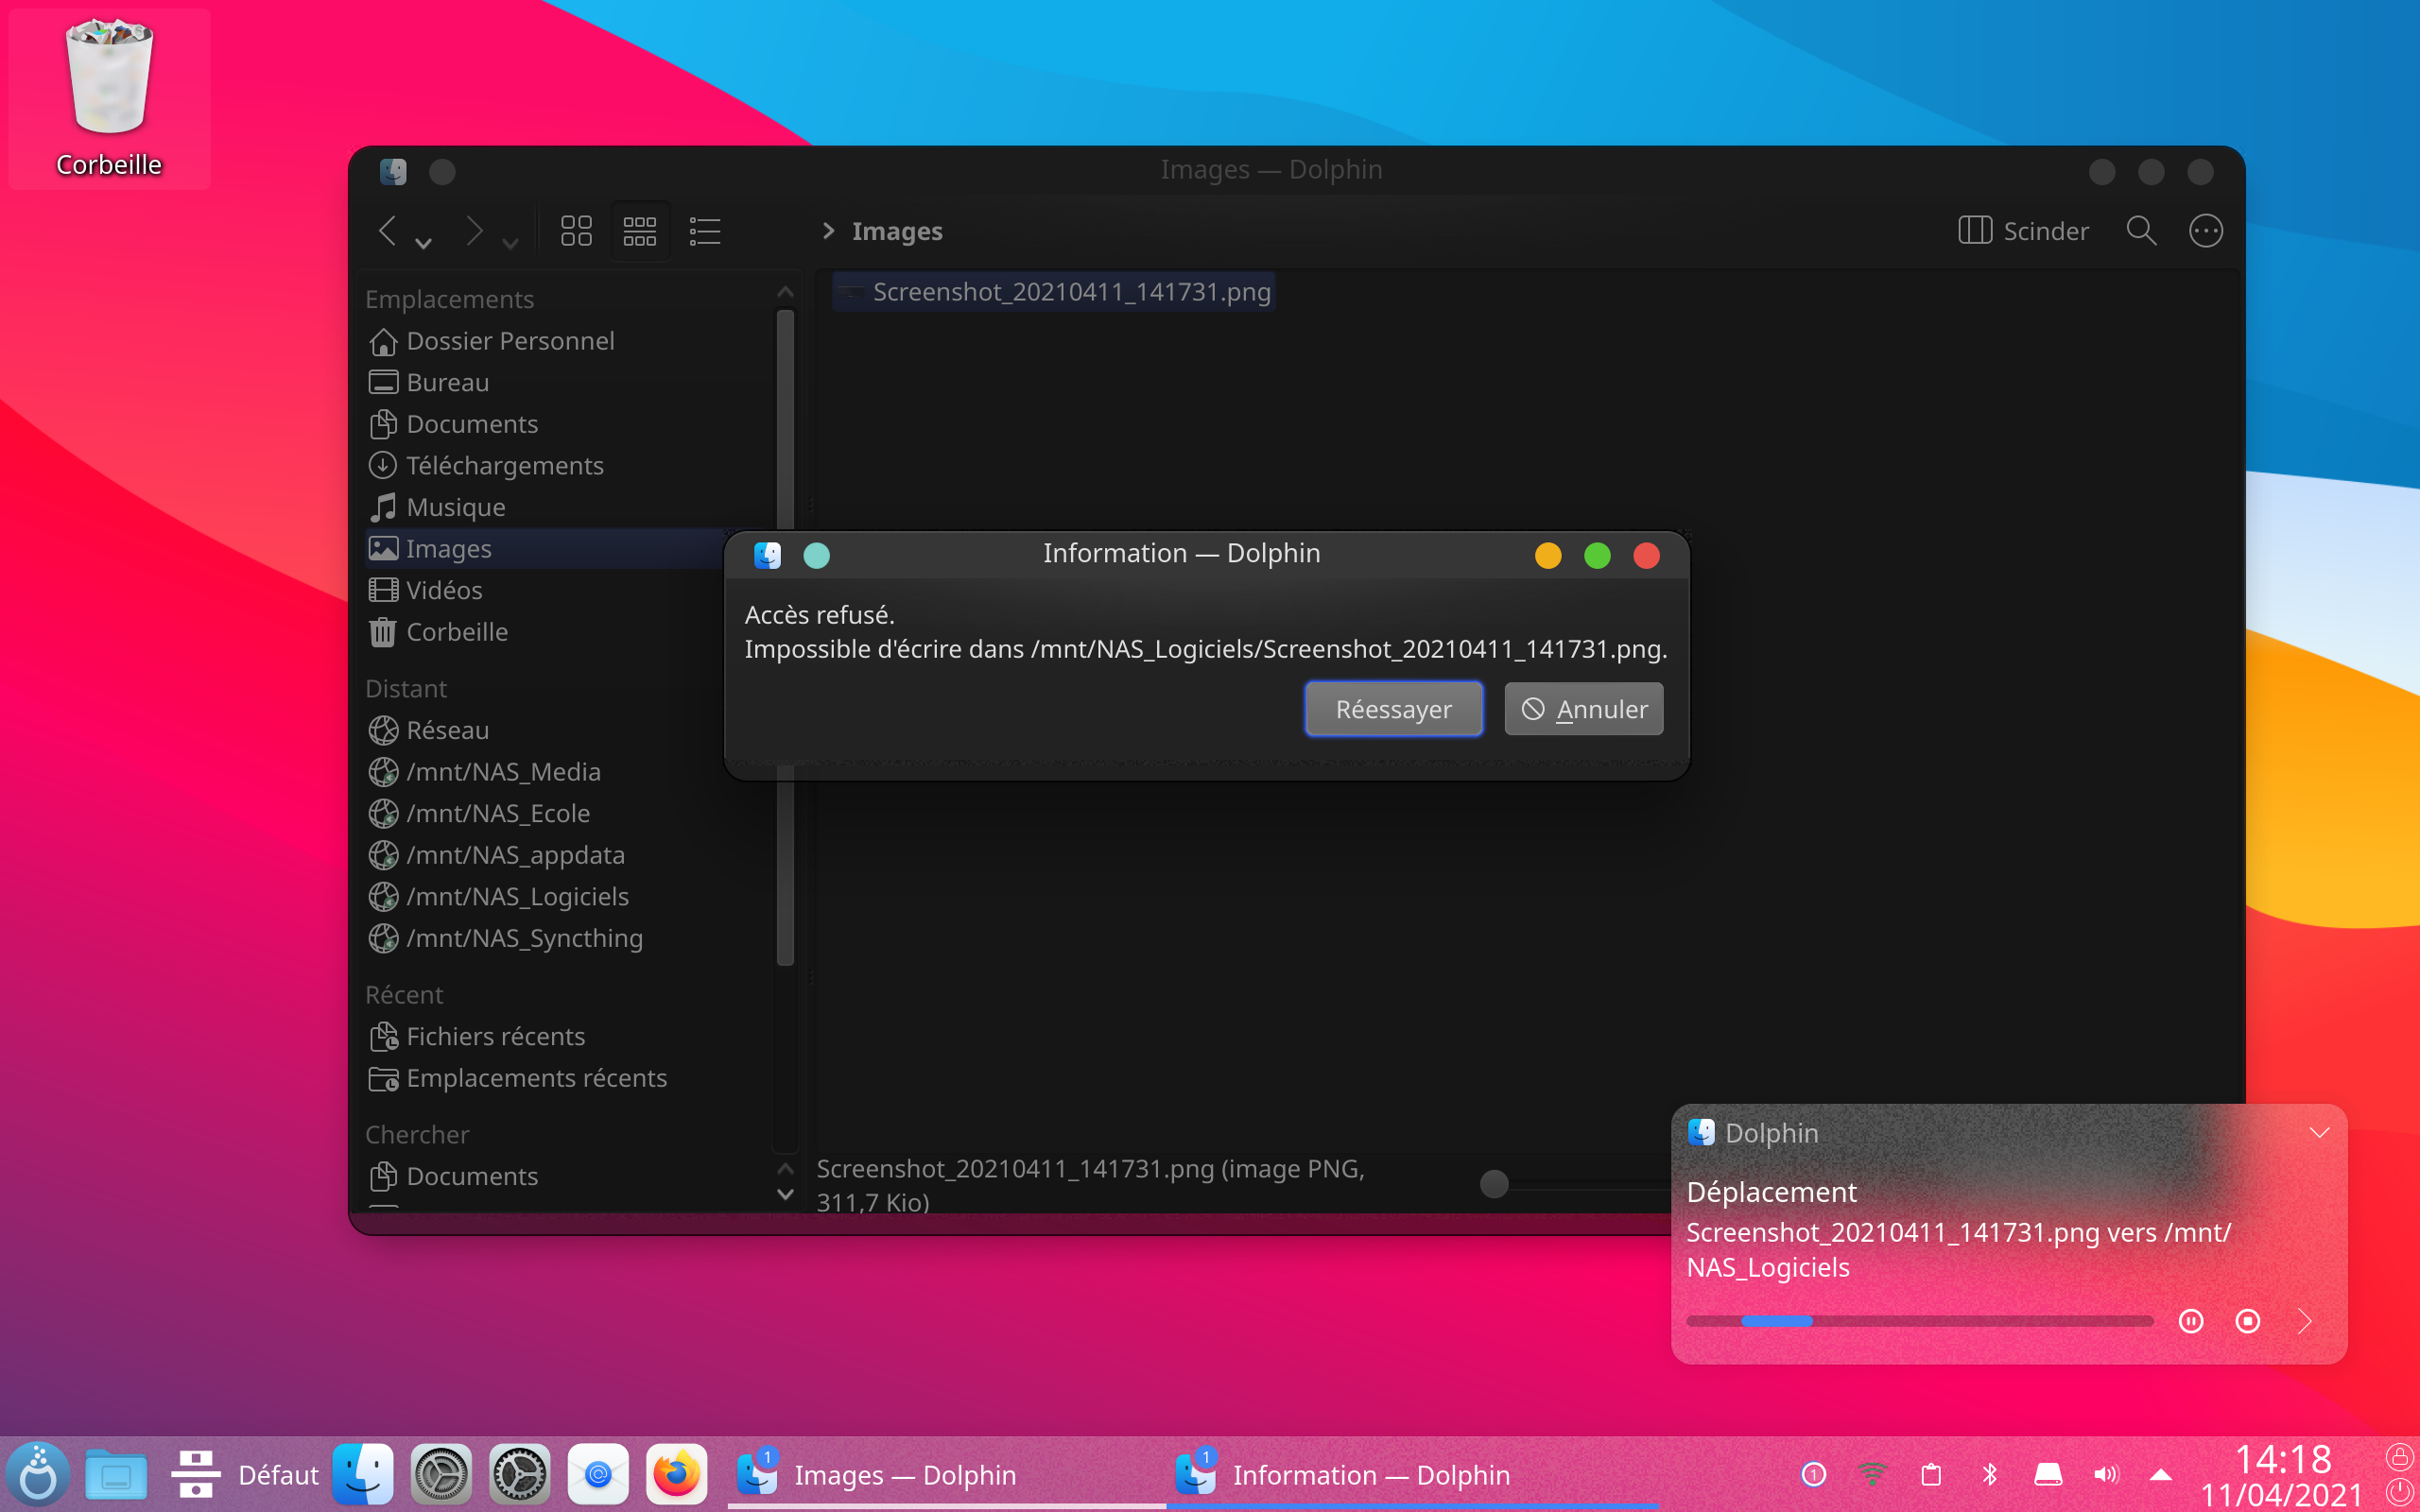Screen dimensions: 2420x1512
Task: Click the move progress bar in notification
Action: [1919, 1321]
